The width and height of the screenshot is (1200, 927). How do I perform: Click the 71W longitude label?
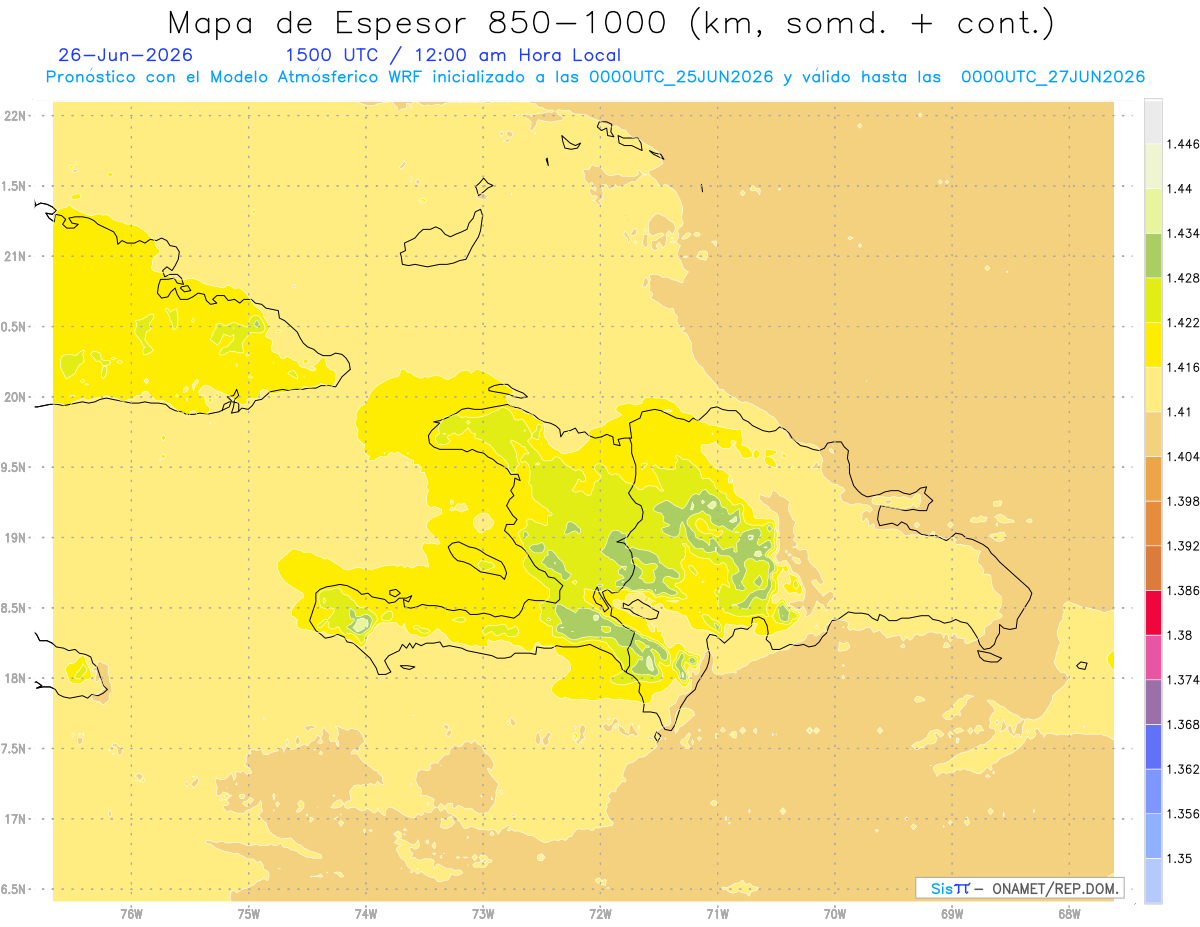point(717,914)
